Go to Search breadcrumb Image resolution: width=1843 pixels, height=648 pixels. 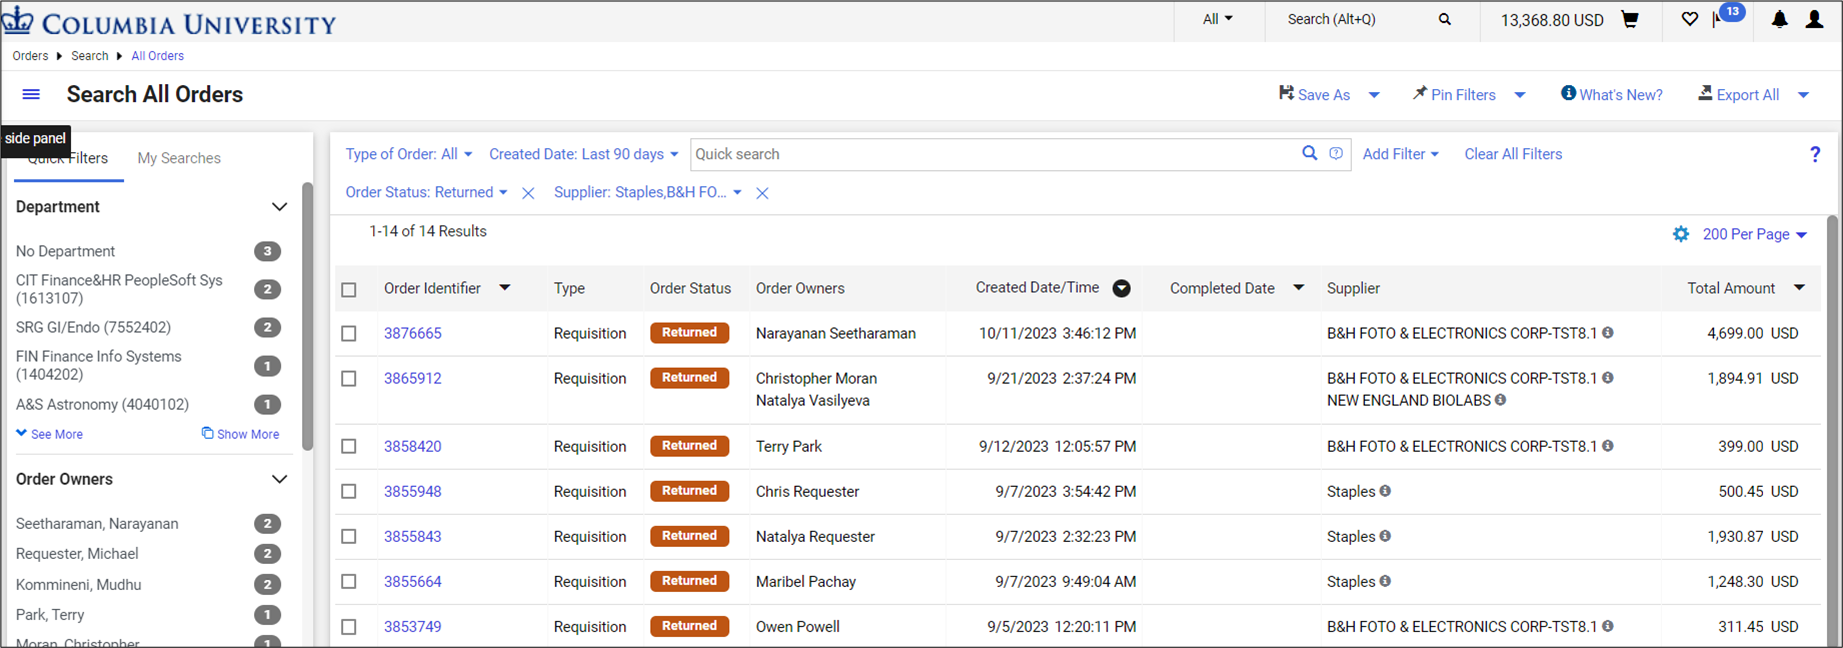click(90, 56)
